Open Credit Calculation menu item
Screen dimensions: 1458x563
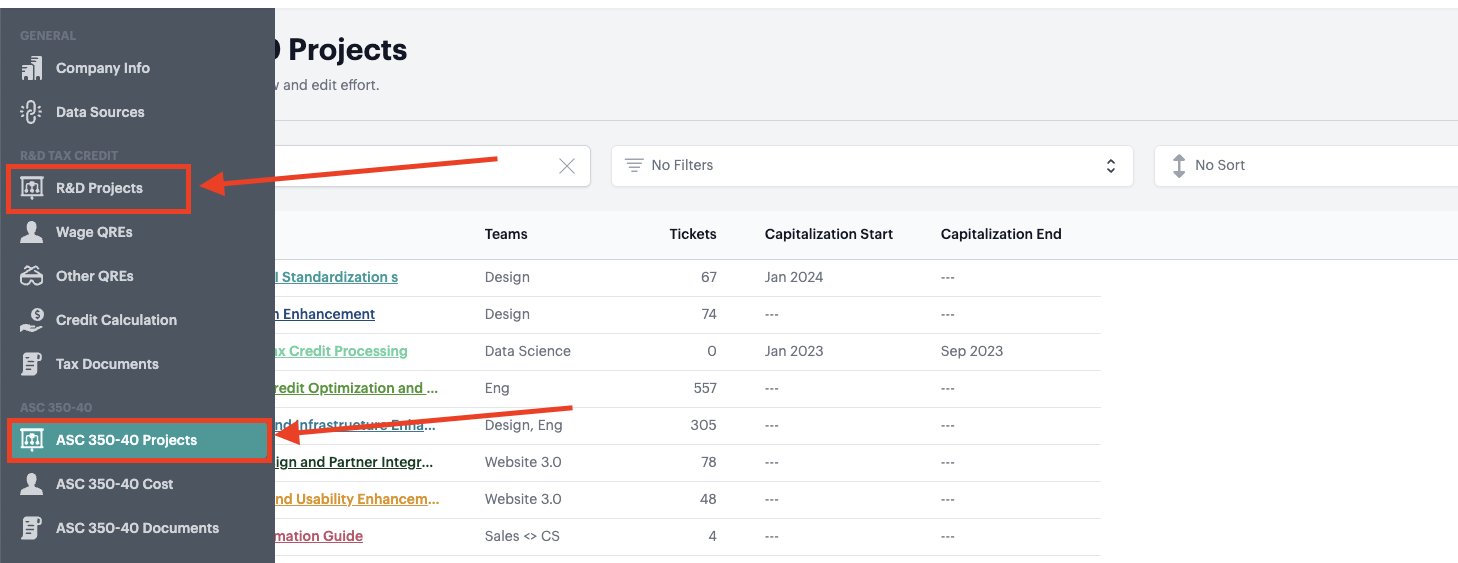[x=116, y=320]
